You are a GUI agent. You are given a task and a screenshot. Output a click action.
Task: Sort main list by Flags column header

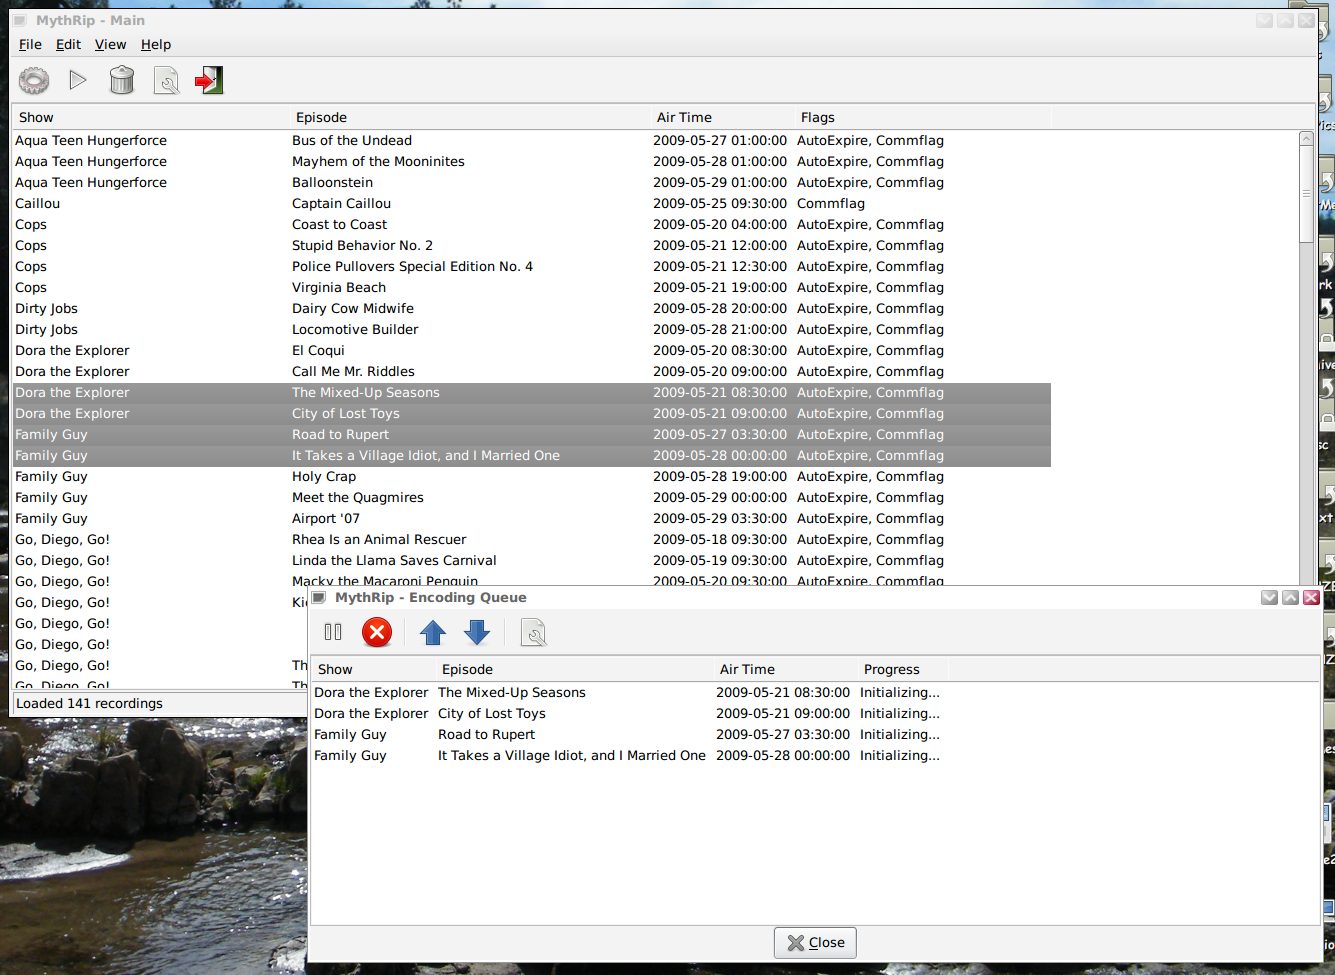(x=922, y=117)
